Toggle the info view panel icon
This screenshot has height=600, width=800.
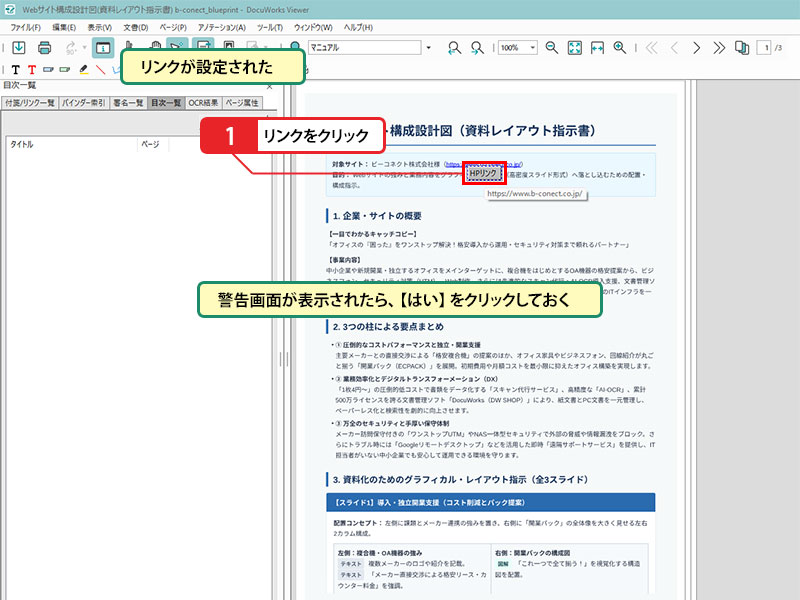click(103, 48)
